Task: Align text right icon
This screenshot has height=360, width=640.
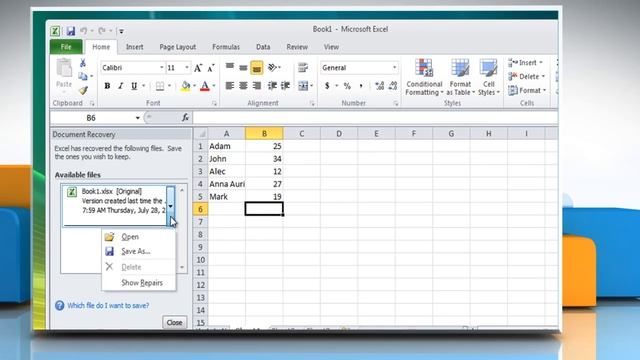Action: [257, 86]
